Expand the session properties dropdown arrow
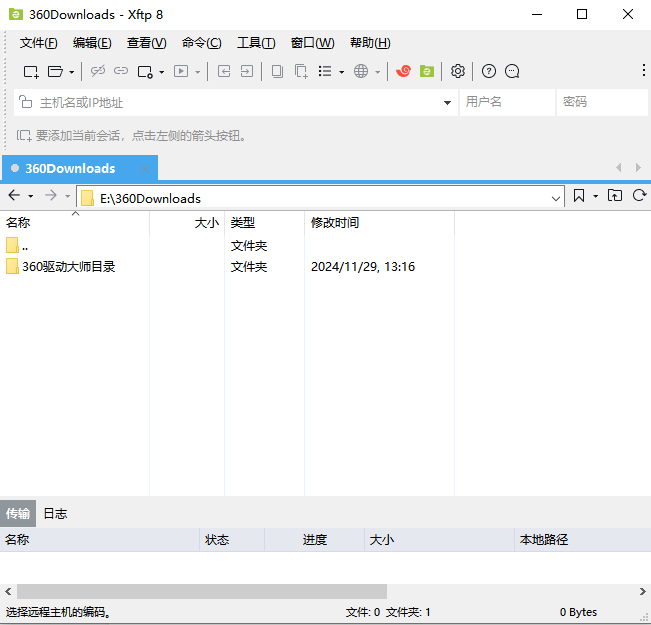The width and height of the screenshot is (651, 625). [162, 72]
